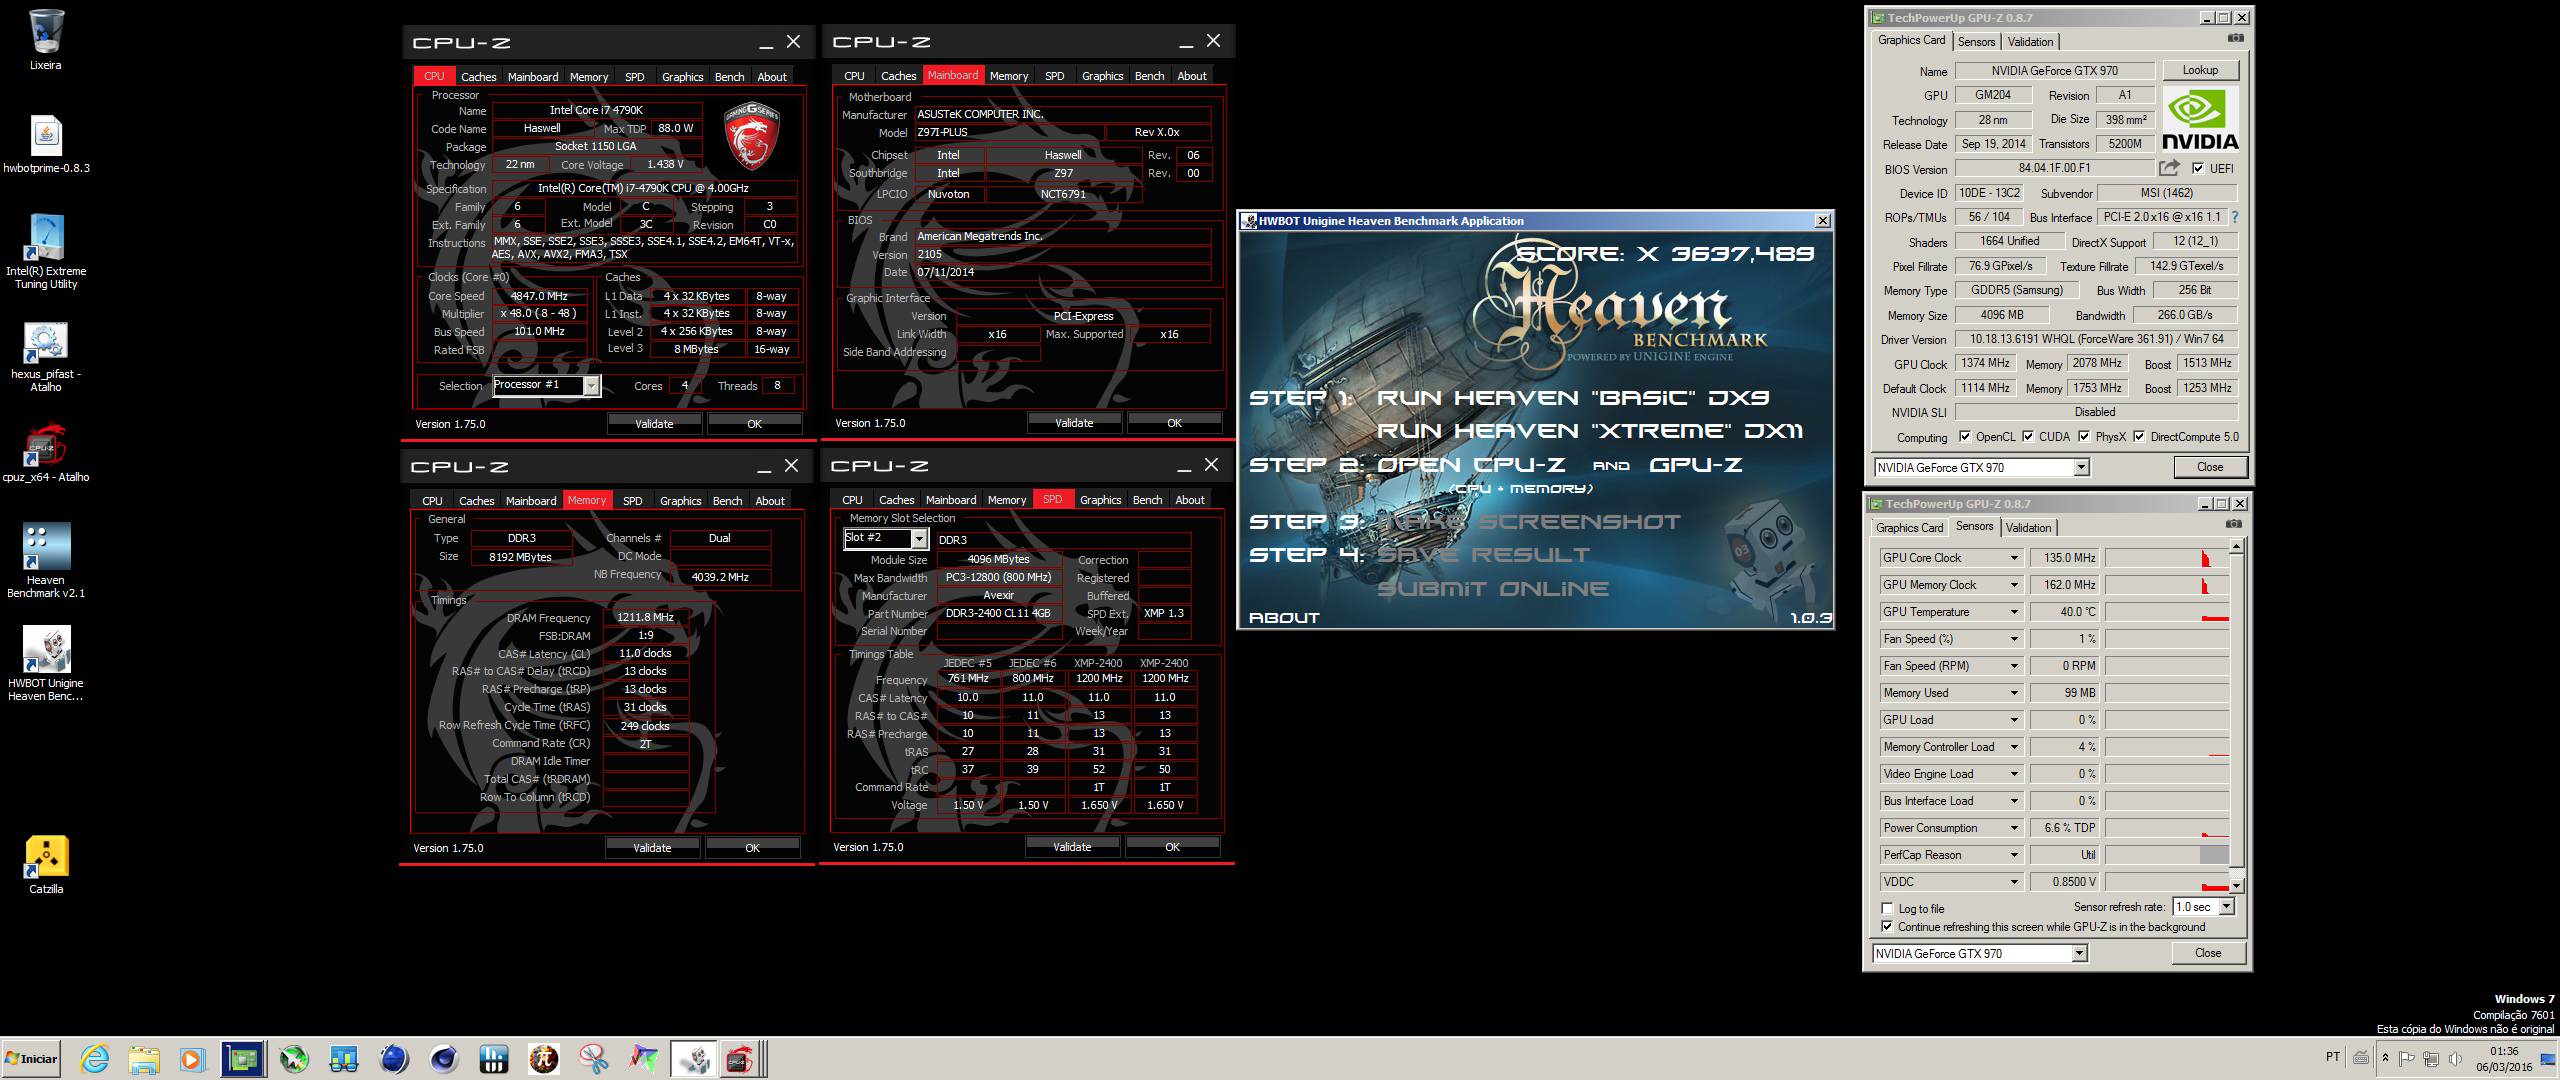The height and width of the screenshot is (1080, 2560).
Task: Click the screenshot camera icon in GPU-Z Graphics Card window
Action: 2235,38
